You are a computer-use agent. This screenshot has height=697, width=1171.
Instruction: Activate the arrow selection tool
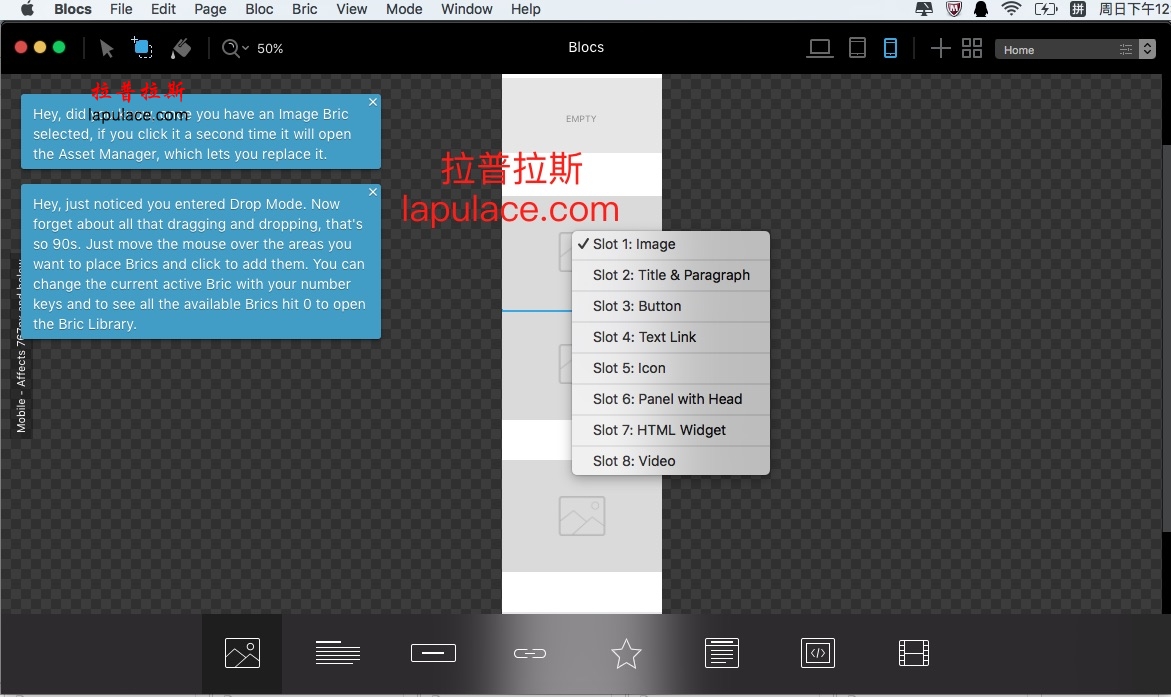pos(106,49)
